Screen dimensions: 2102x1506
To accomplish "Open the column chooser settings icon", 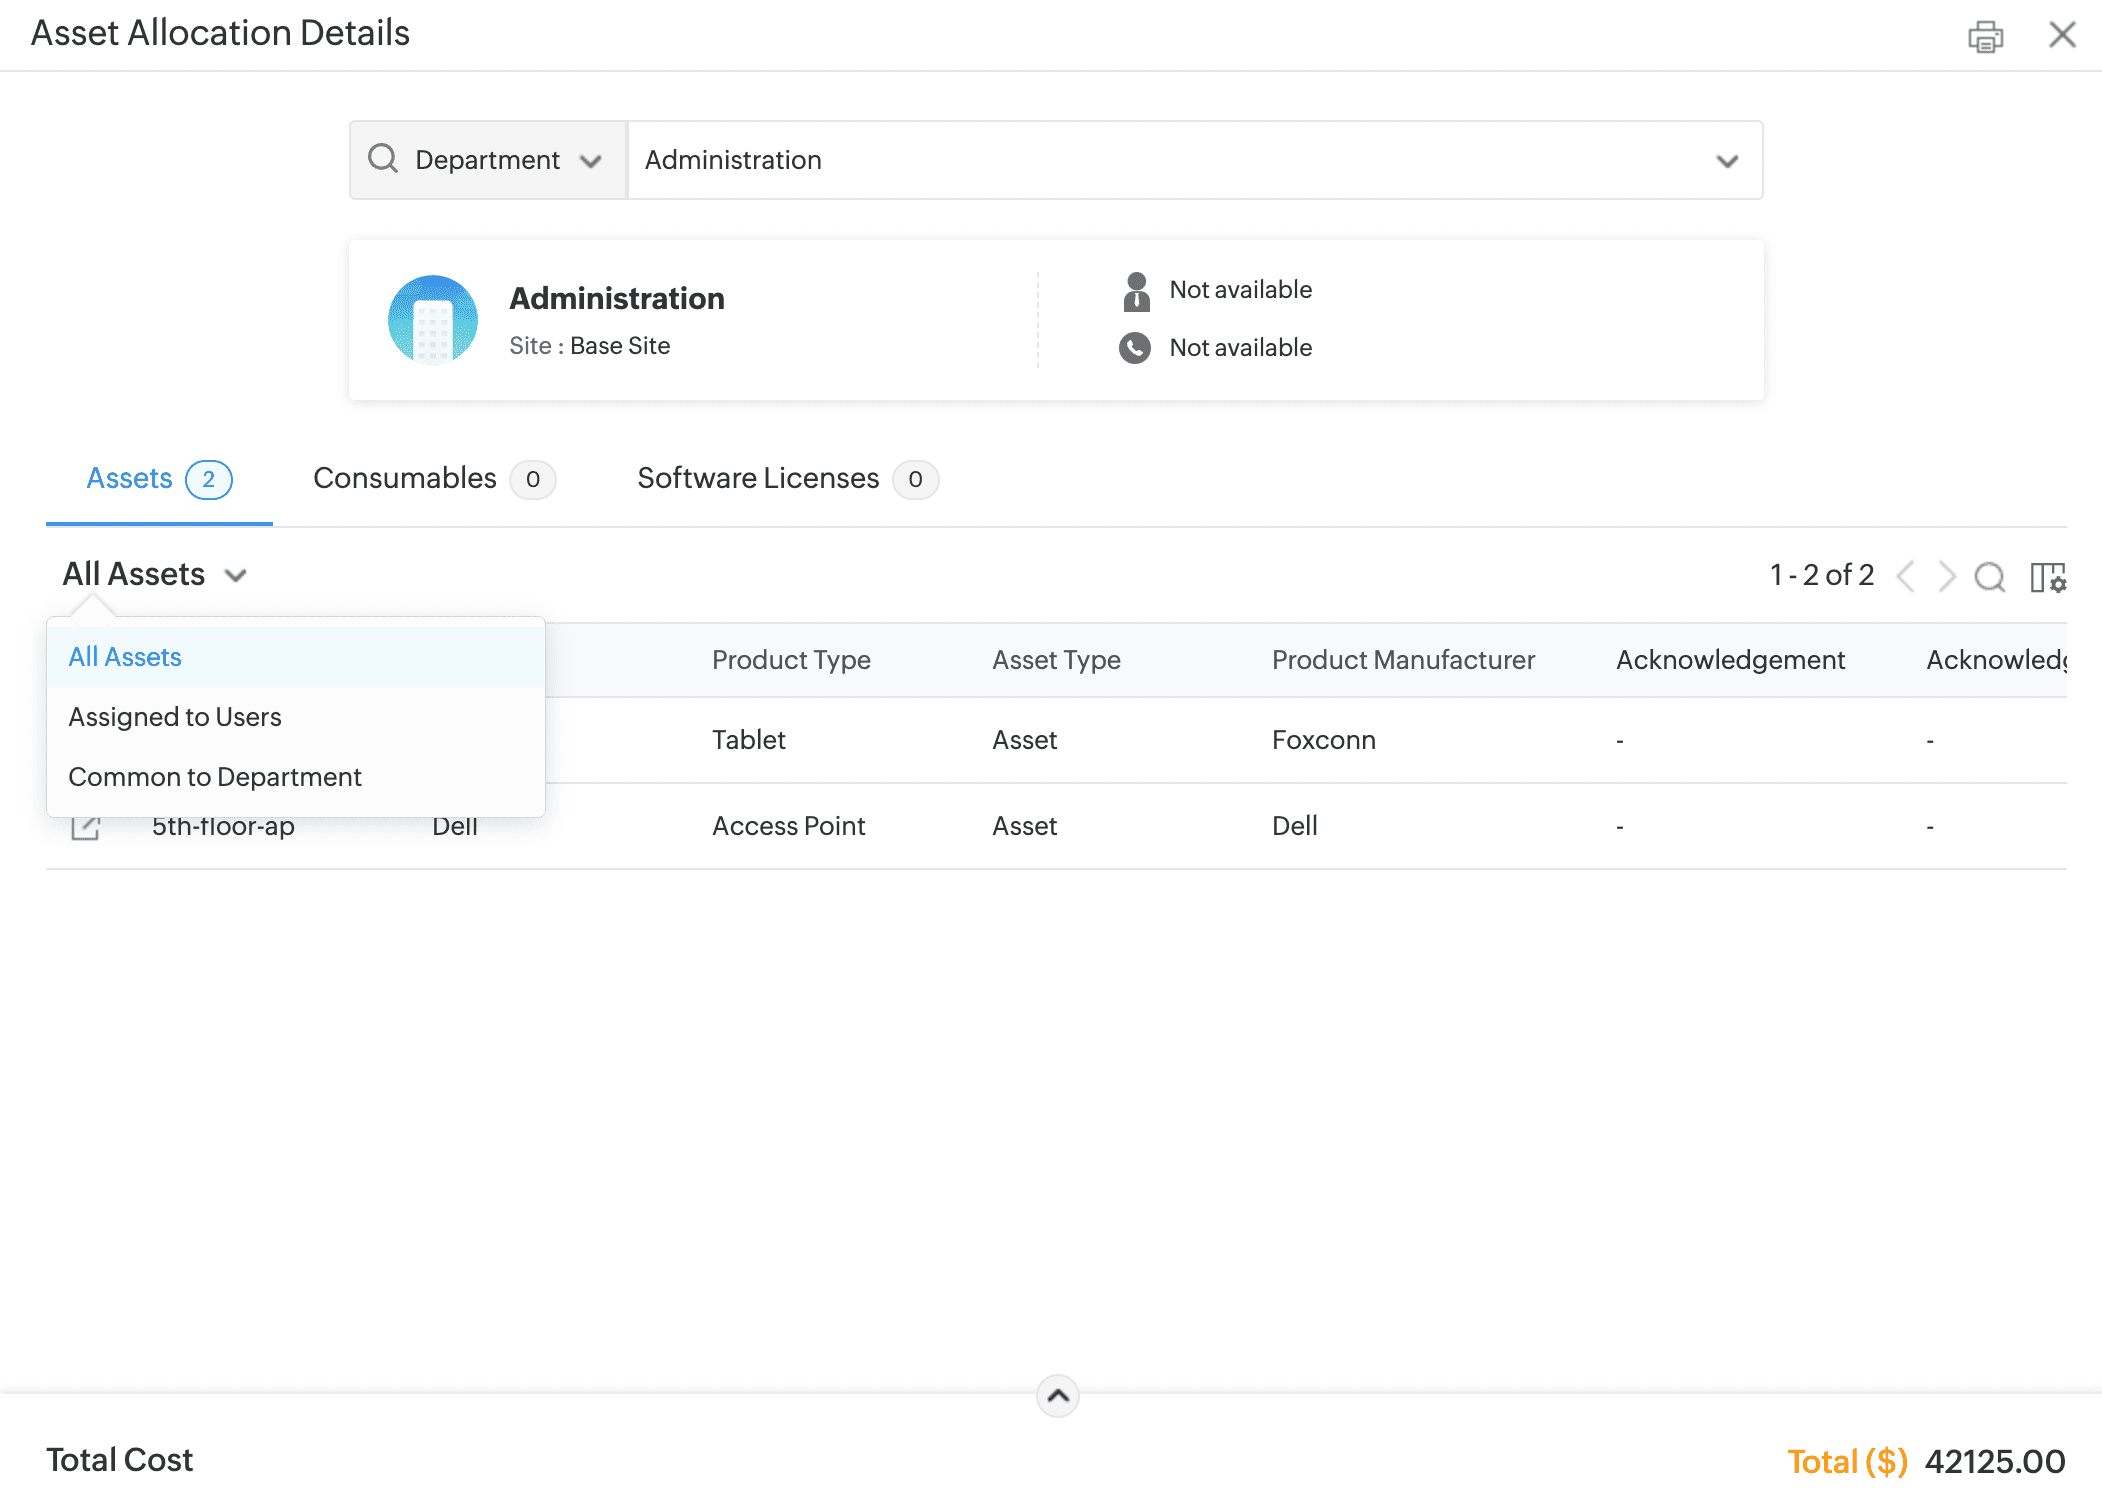I will 2047,577.
